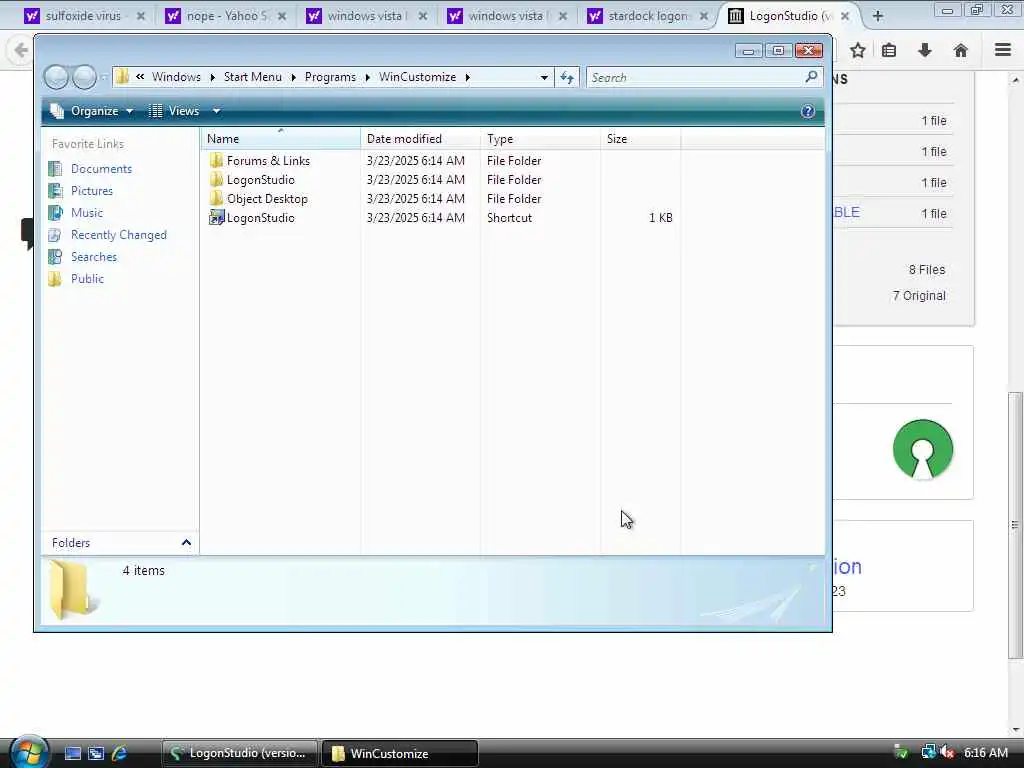Switch to the 'nope - Yahoo' browser tab
The width and height of the screenshot is (1024, 768).
227,16
